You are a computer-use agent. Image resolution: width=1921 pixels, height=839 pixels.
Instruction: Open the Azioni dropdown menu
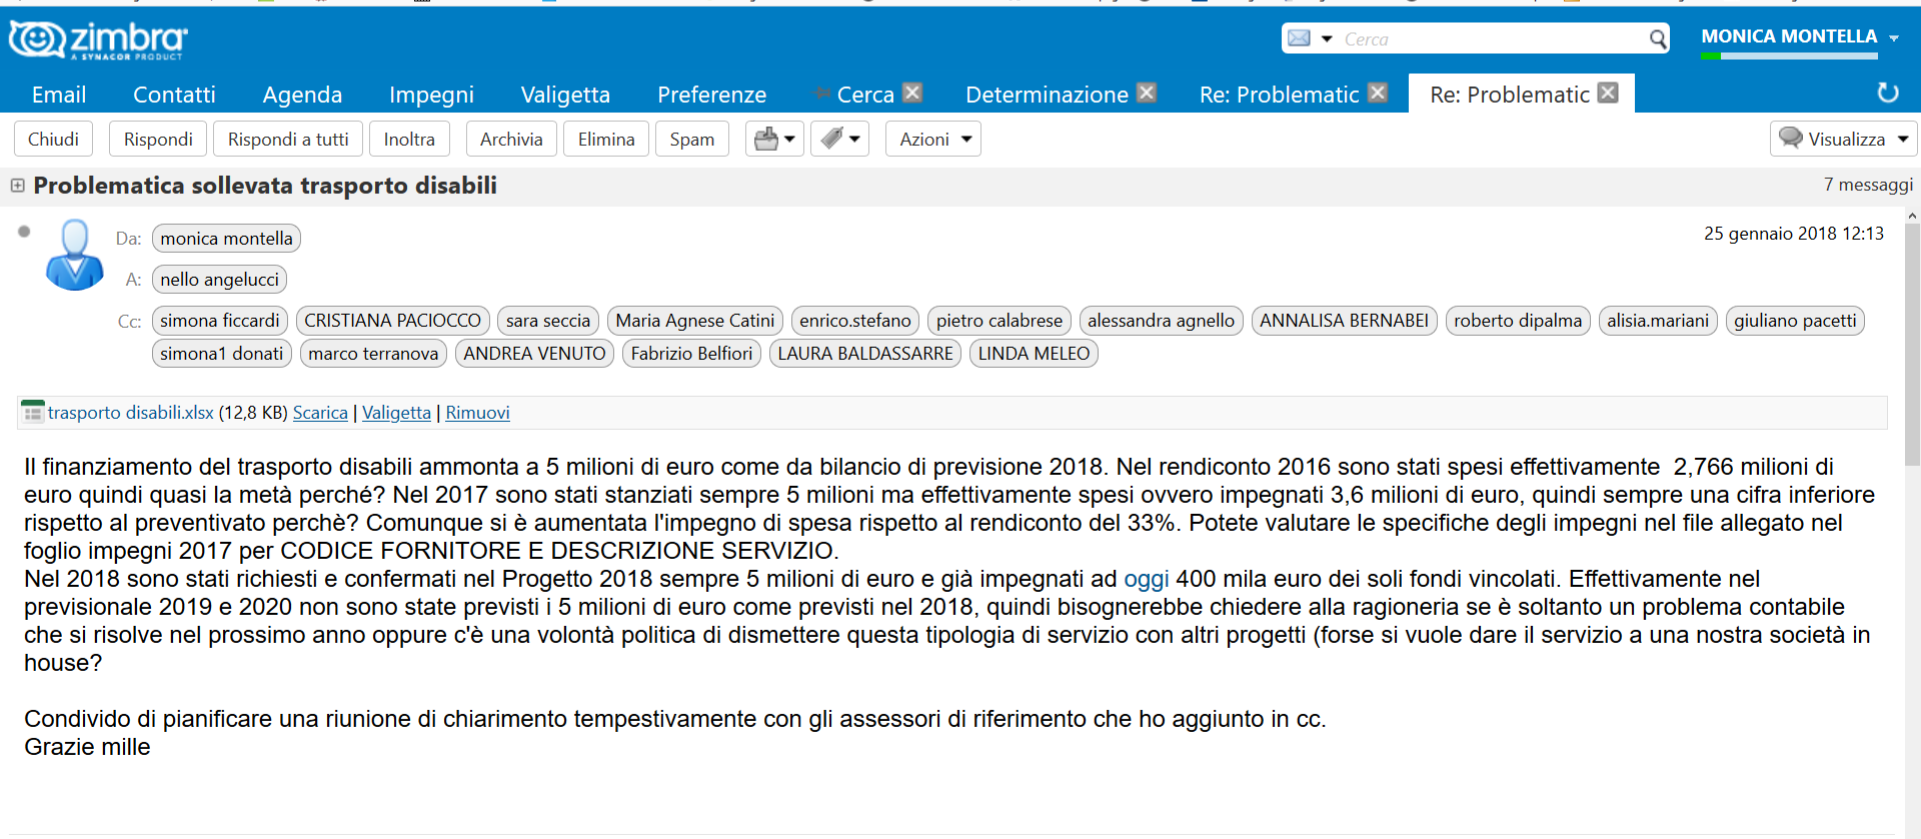pyautogui.click(x=933, y=139)
